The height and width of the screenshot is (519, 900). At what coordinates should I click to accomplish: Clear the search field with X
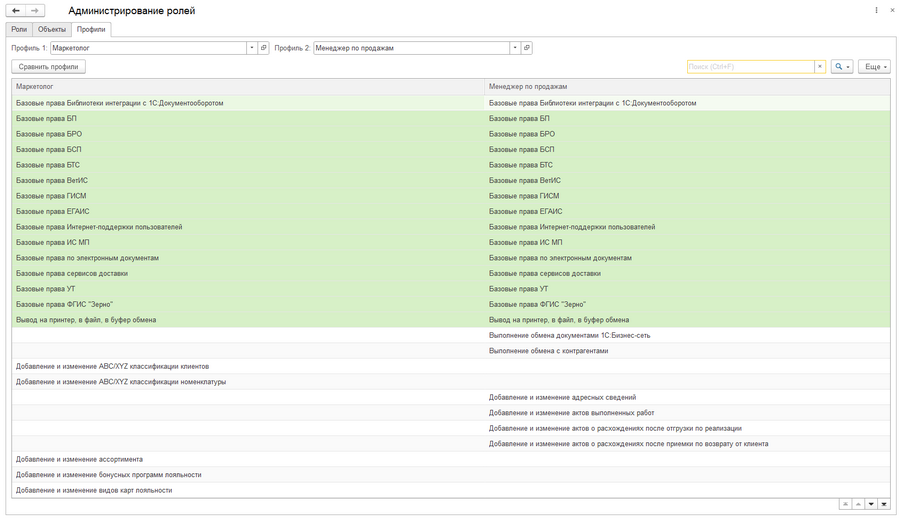click(x=820, y=67)
